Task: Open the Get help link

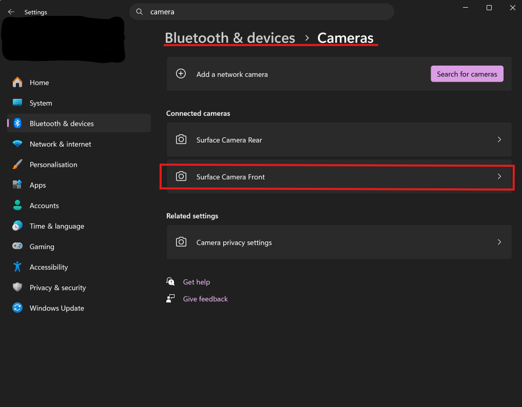Action: tap(196, 282)
